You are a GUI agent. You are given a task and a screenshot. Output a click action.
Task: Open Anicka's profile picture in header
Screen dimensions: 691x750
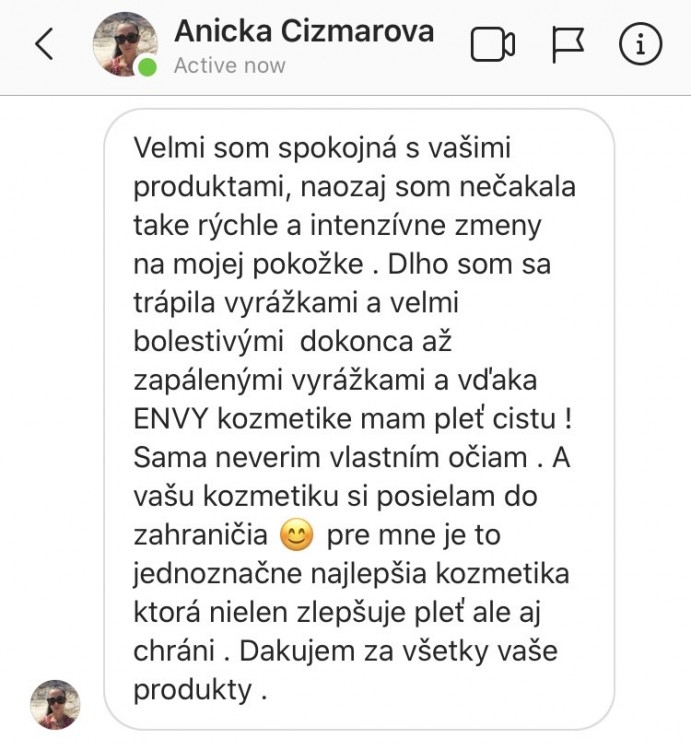point(125,44)
